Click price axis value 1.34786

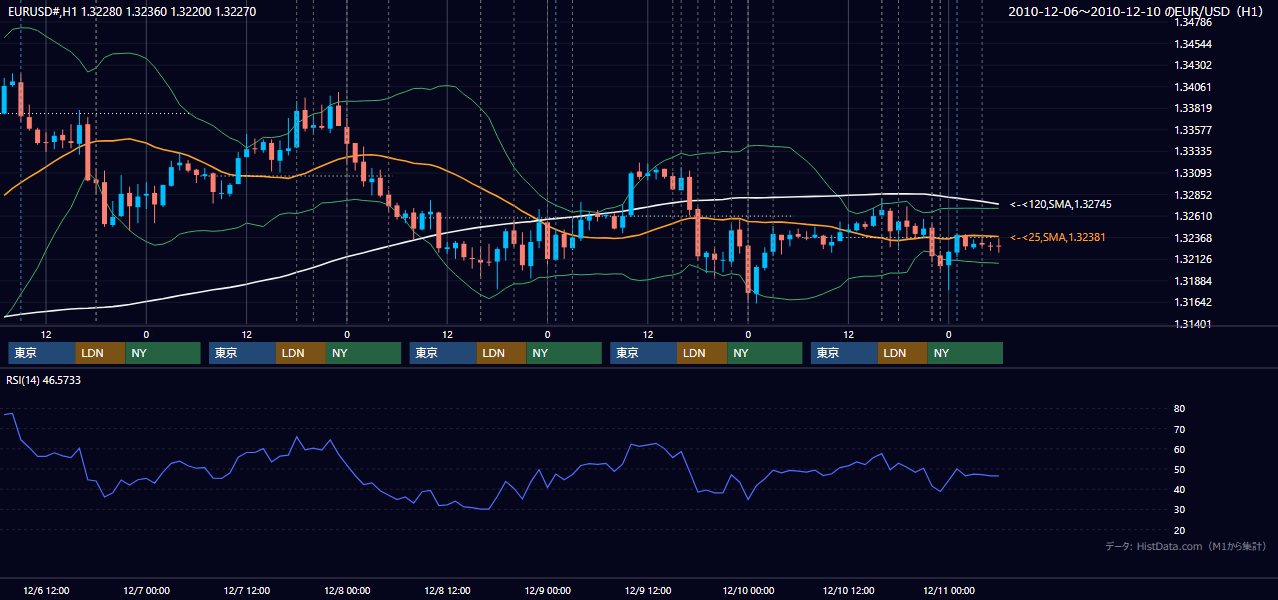[1193, 22]
